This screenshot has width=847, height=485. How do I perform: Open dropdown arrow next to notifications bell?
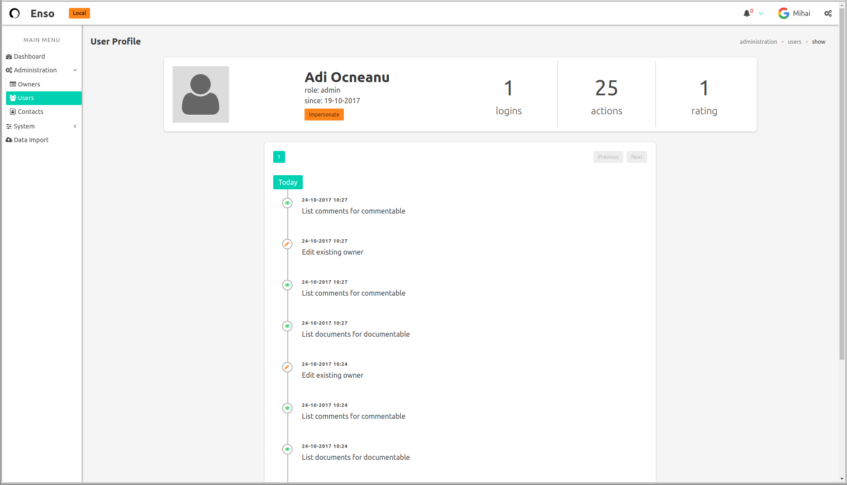click(x=761, y=14)
